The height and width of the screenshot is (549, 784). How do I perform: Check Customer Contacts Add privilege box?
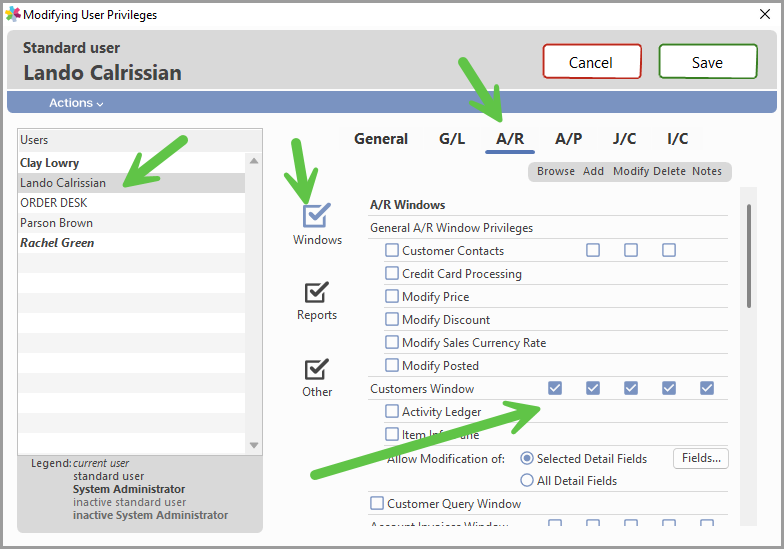pos(593,250)
